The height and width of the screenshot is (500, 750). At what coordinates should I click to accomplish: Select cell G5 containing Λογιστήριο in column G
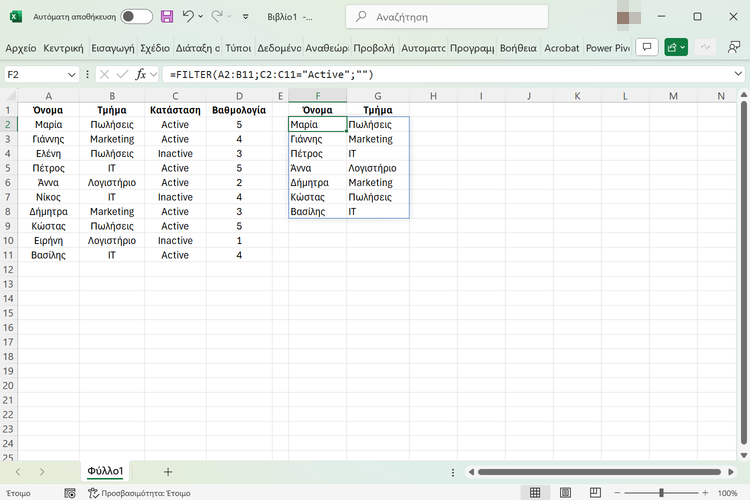tap(378, 168)
